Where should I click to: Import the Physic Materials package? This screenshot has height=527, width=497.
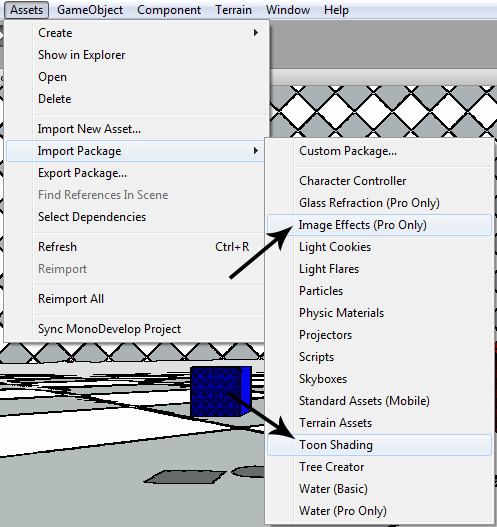[379, 313]
